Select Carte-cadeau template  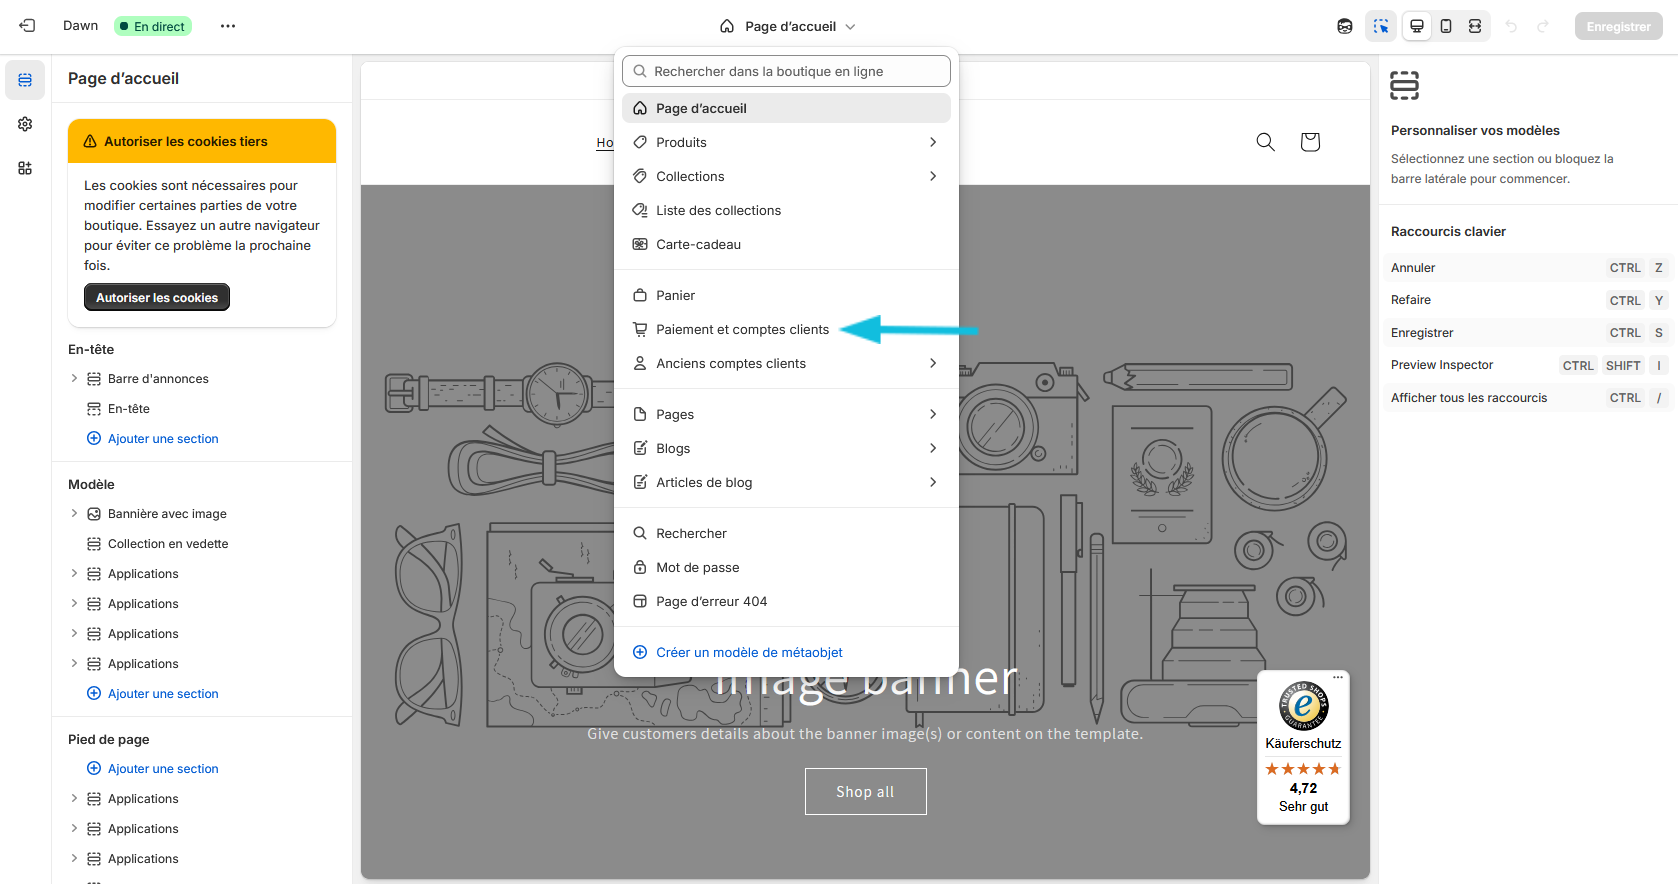coord(786,244)
